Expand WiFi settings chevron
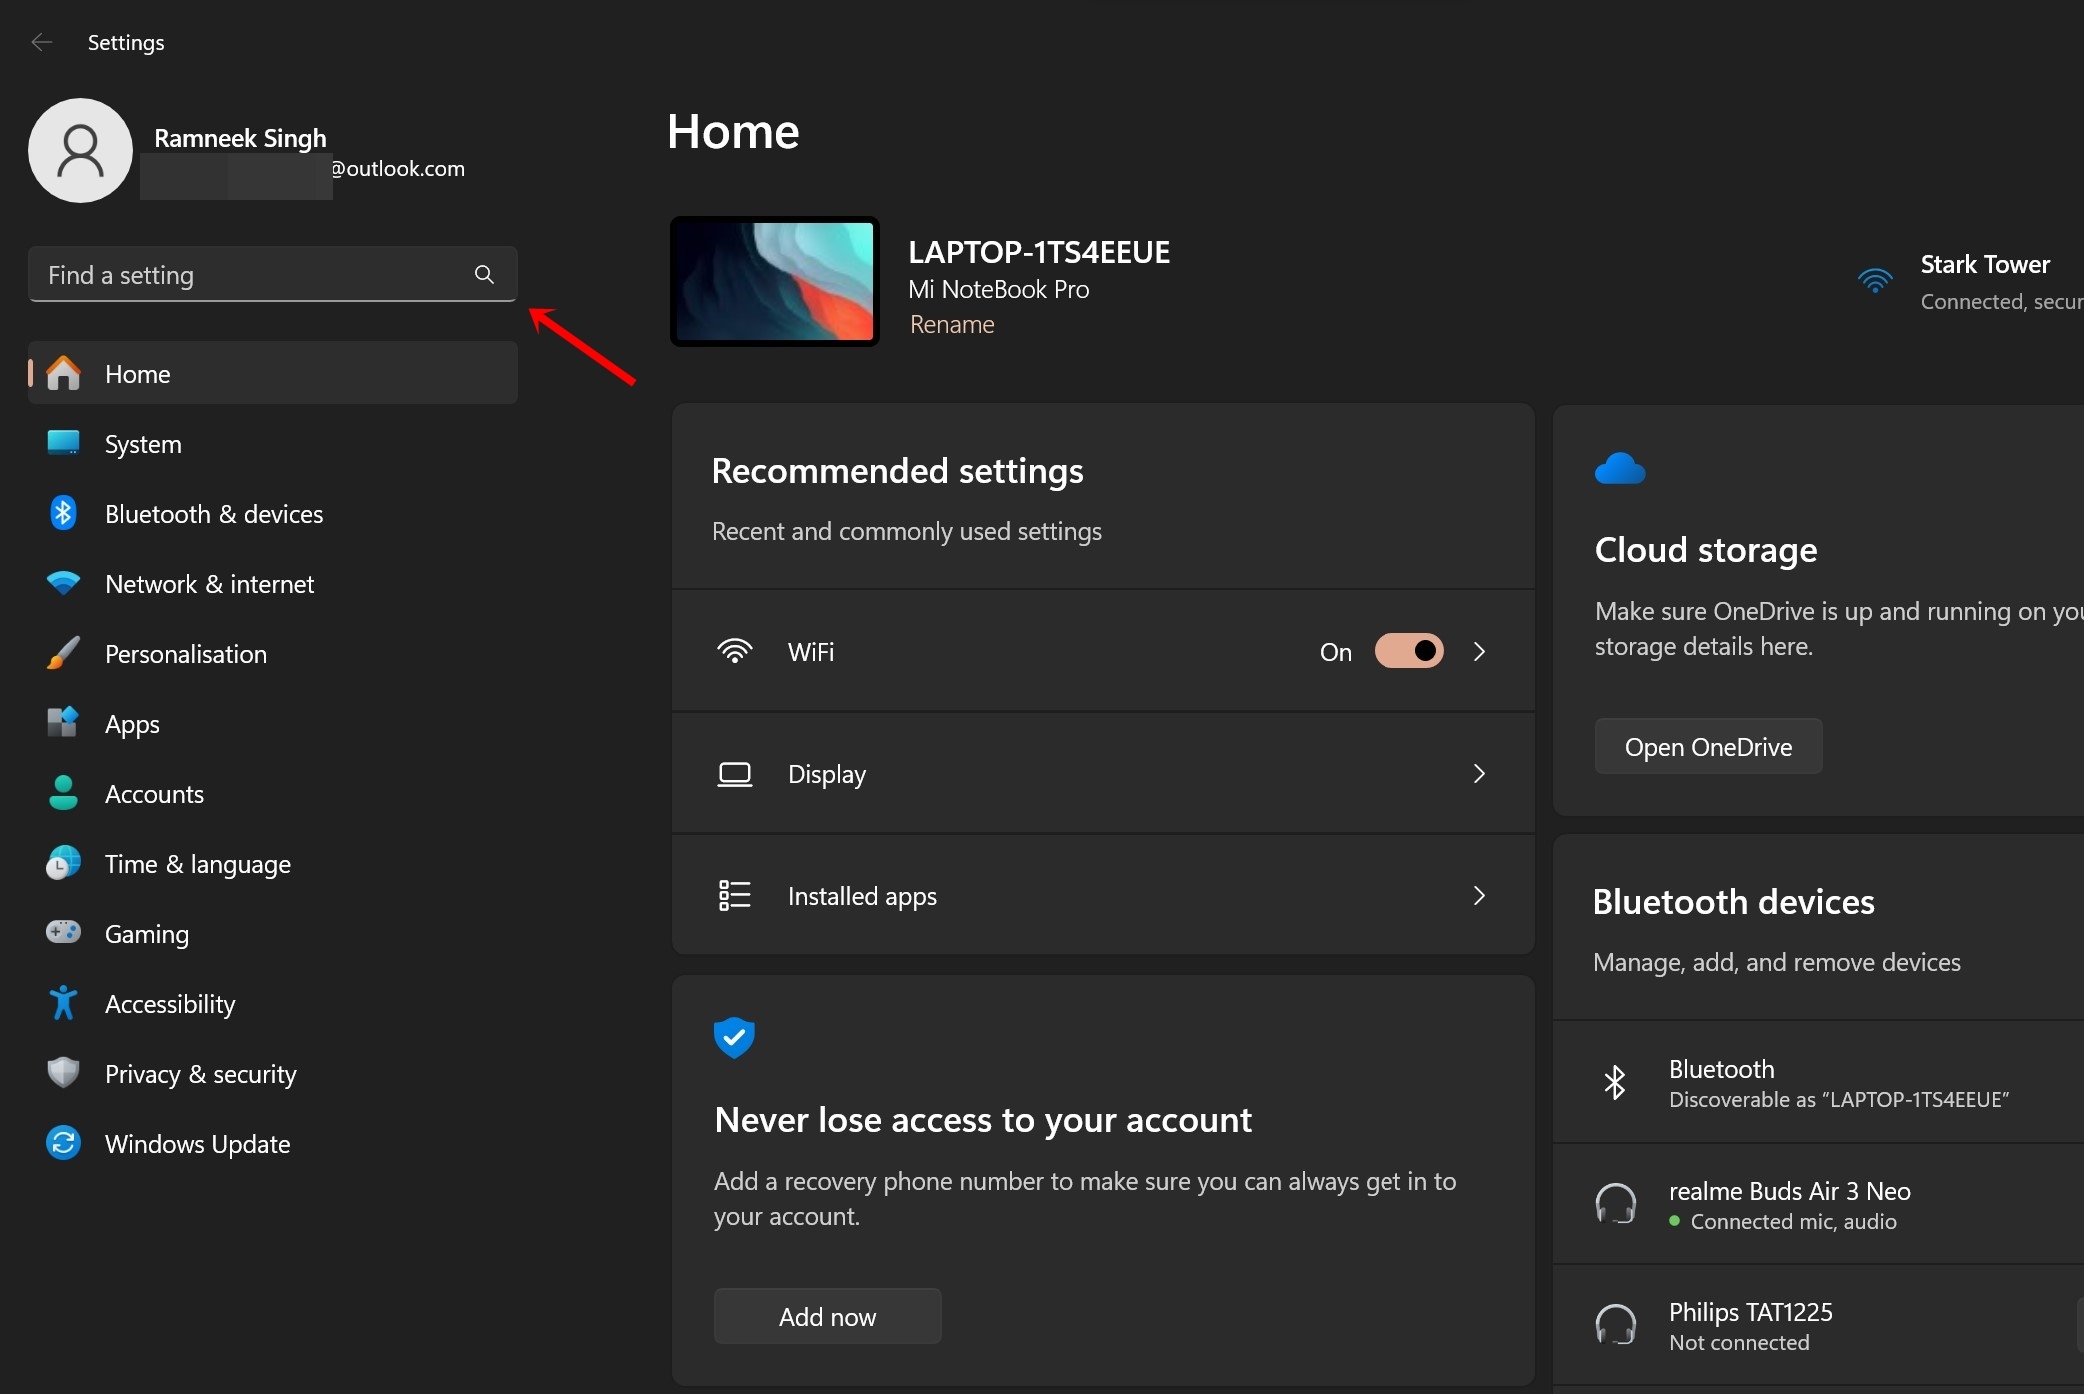Screen dimensions: 2084x1394 (x=1480, y=652)
